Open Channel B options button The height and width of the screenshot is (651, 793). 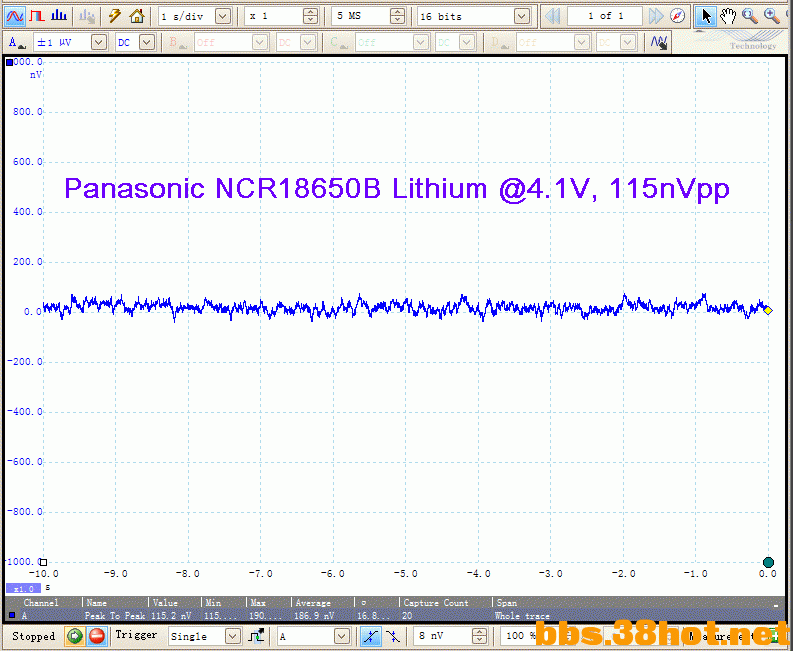pos(176,42)
